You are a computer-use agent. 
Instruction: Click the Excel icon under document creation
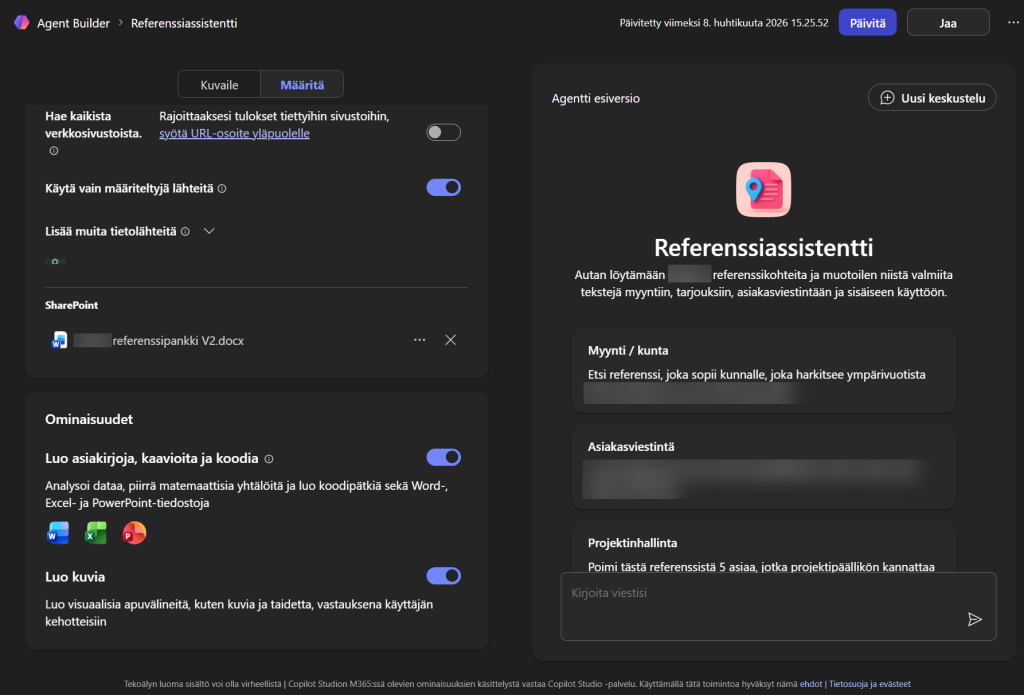(96, 533)
